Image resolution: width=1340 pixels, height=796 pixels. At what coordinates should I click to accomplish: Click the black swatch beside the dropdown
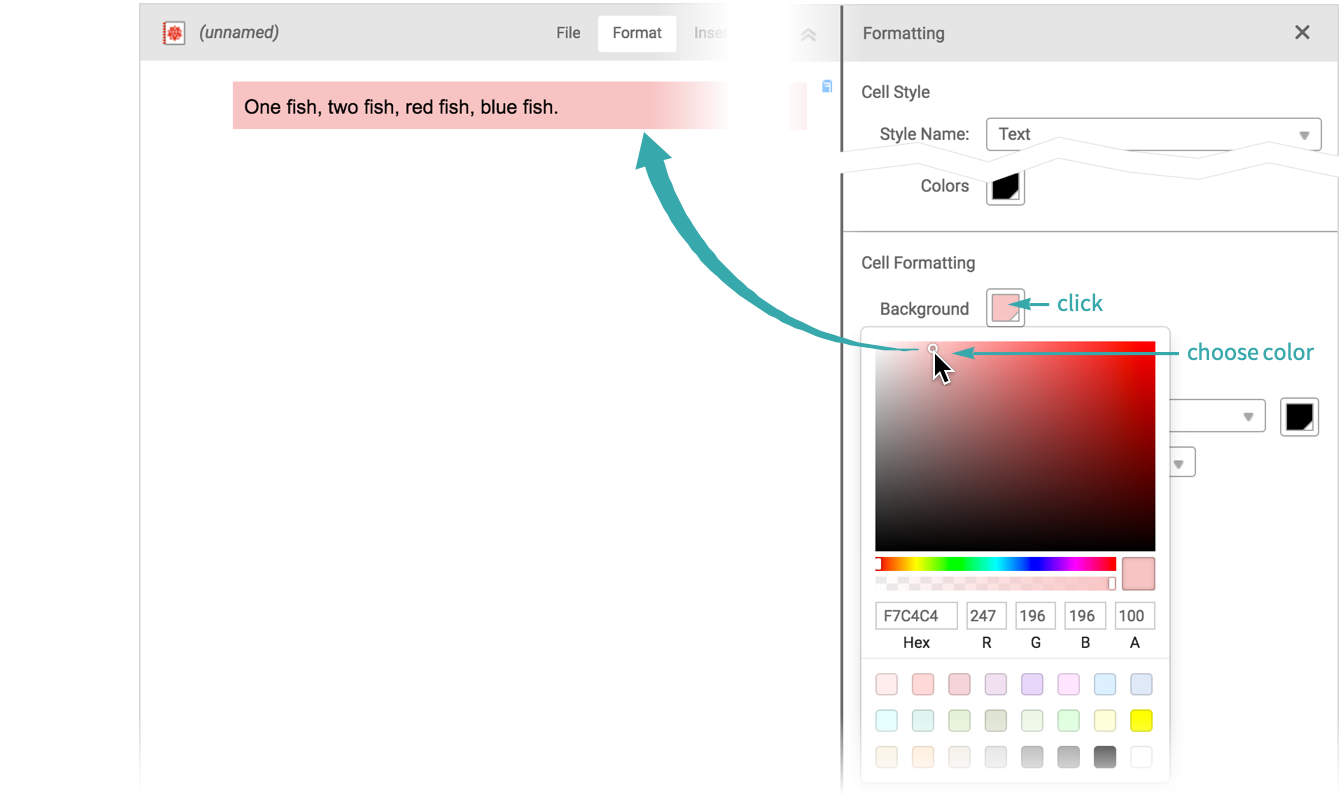tap(1299, 417)
